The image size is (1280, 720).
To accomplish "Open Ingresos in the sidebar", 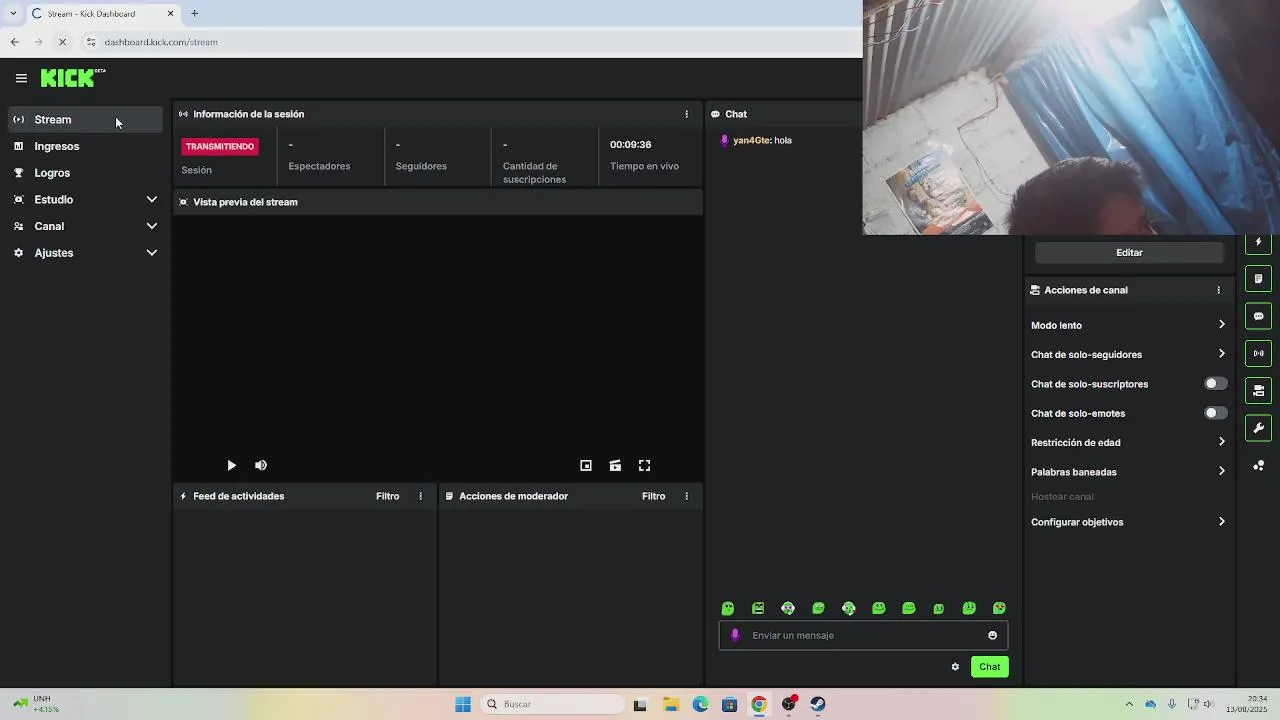I will [x=85, y=146].
